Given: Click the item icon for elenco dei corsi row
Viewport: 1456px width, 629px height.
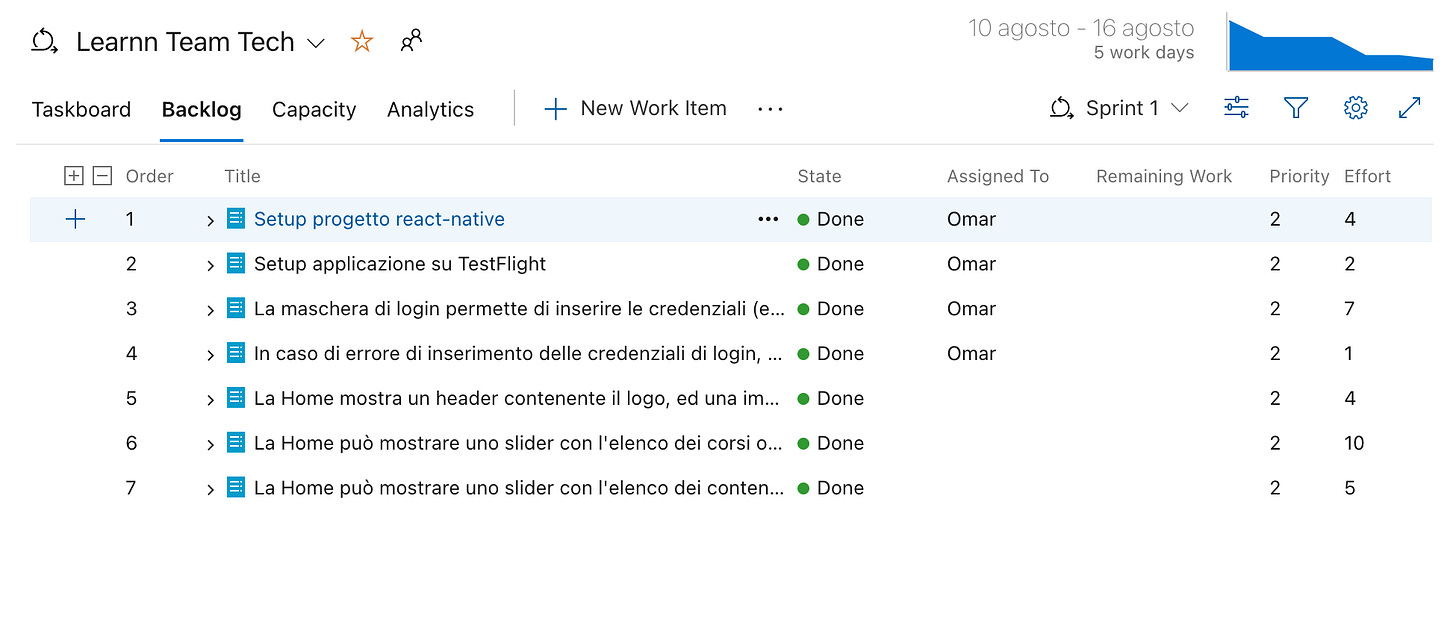Looking at the screenshot, I should [236, 442].
